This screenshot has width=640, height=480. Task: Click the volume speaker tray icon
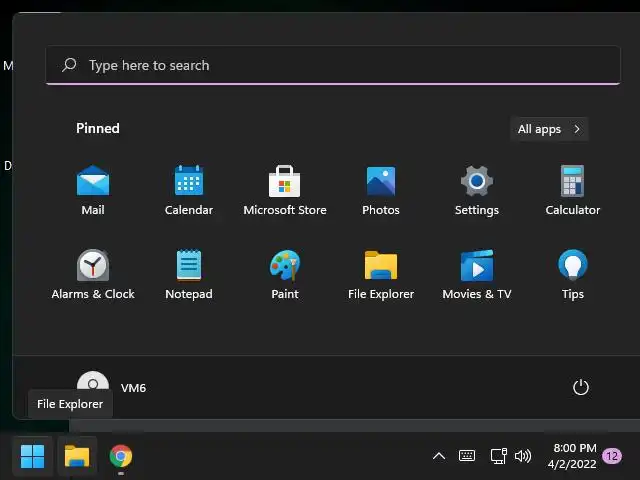point(523,456)
